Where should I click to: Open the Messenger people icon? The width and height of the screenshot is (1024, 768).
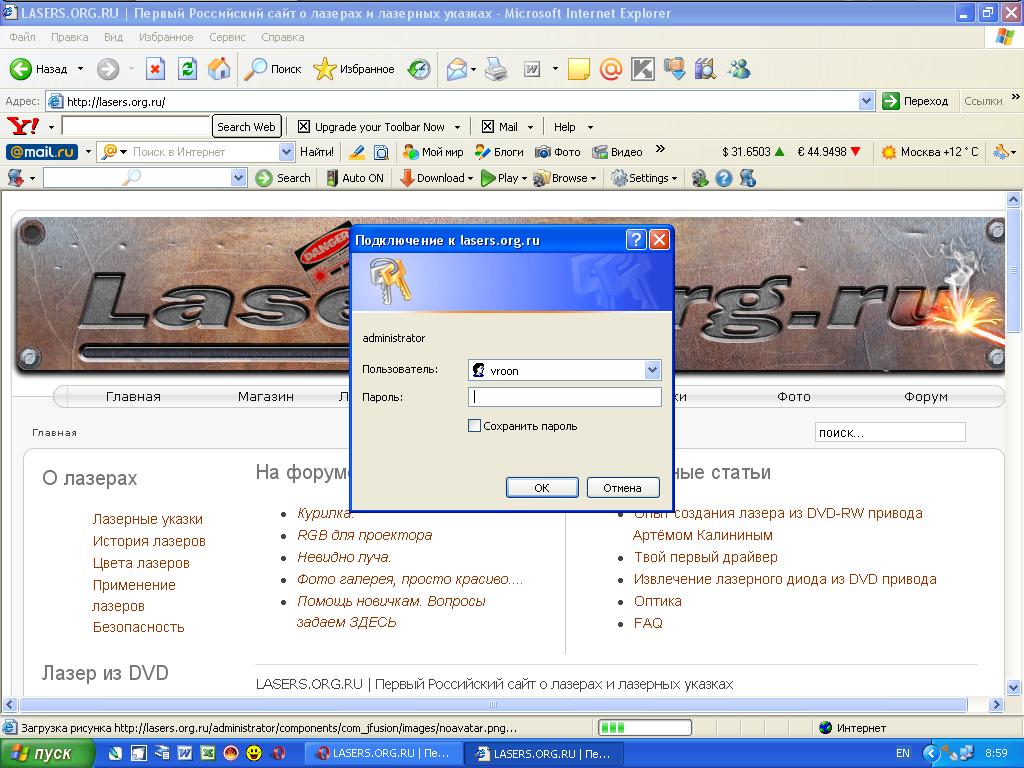tap(739, 69)
